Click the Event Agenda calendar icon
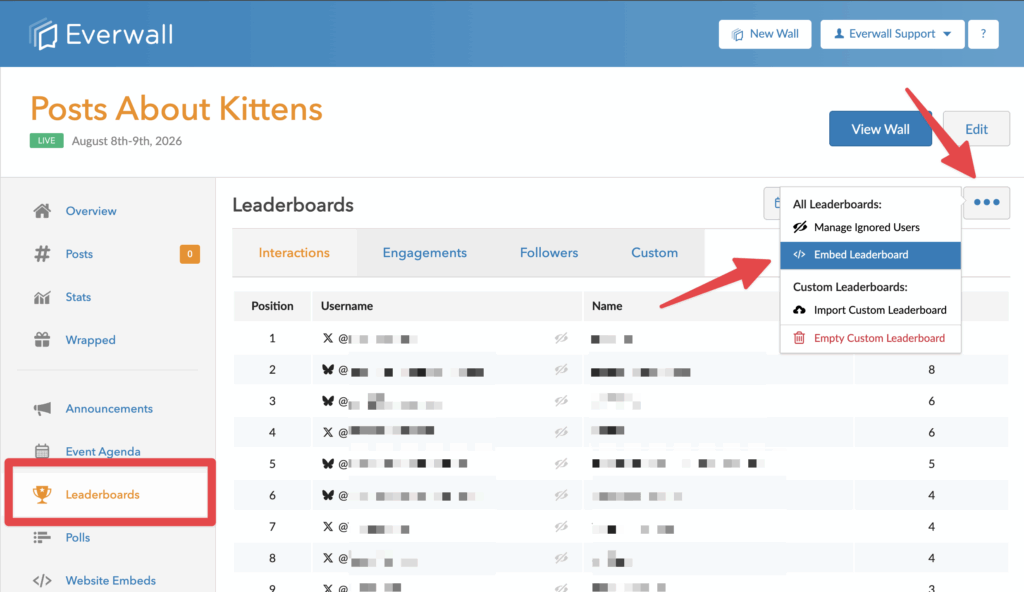The image size is (1024, 592). 42,451
